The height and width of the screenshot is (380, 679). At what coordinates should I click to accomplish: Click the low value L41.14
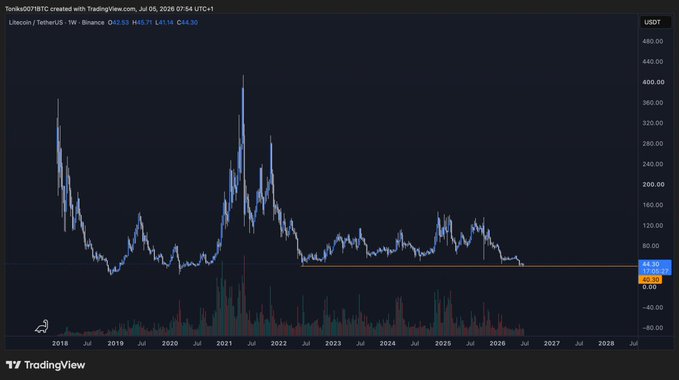click(164, 23)
